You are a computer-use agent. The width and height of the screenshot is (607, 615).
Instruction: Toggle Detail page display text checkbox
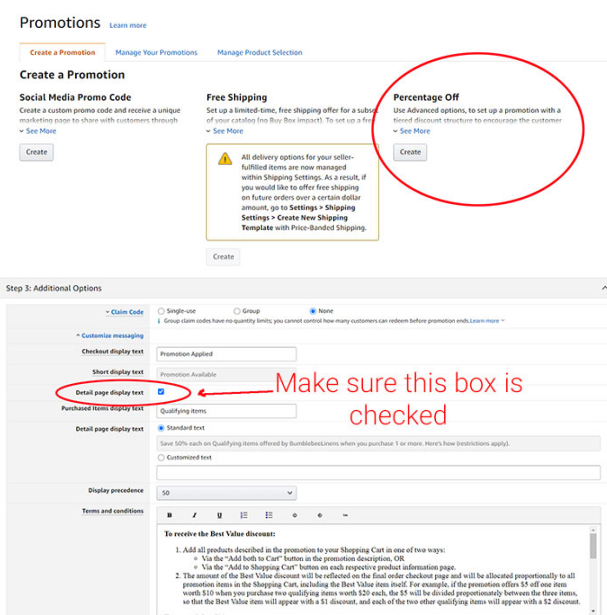161,391
